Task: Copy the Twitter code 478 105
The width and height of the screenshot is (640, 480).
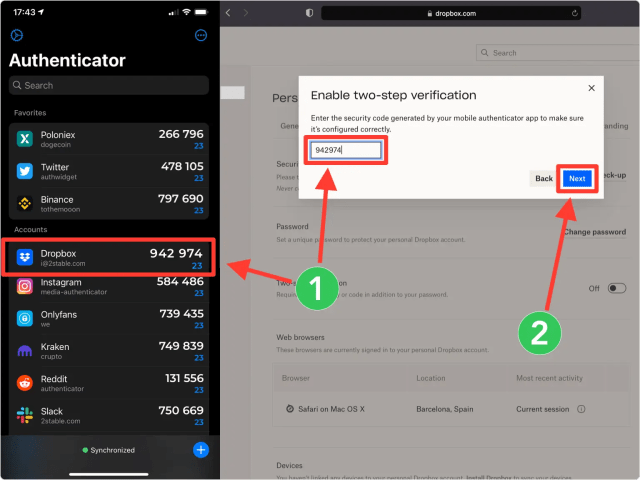Action: pos(182,166)
